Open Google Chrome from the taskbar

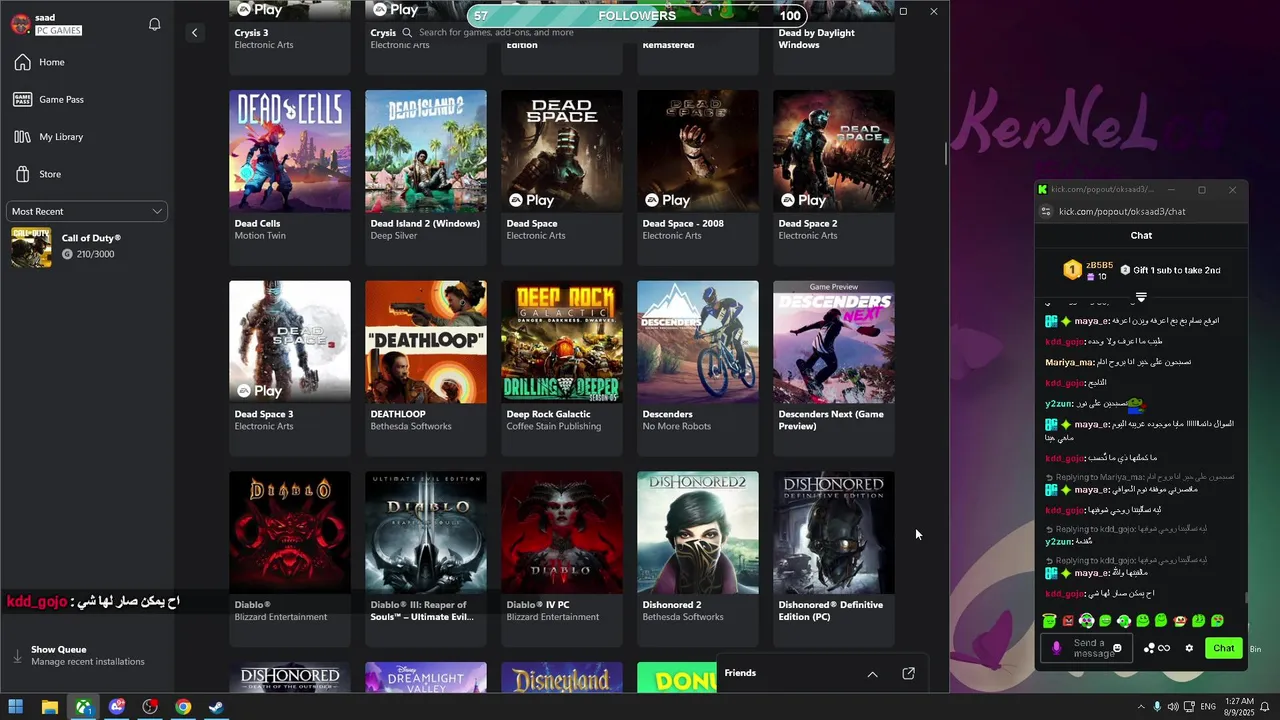(183, 707)
